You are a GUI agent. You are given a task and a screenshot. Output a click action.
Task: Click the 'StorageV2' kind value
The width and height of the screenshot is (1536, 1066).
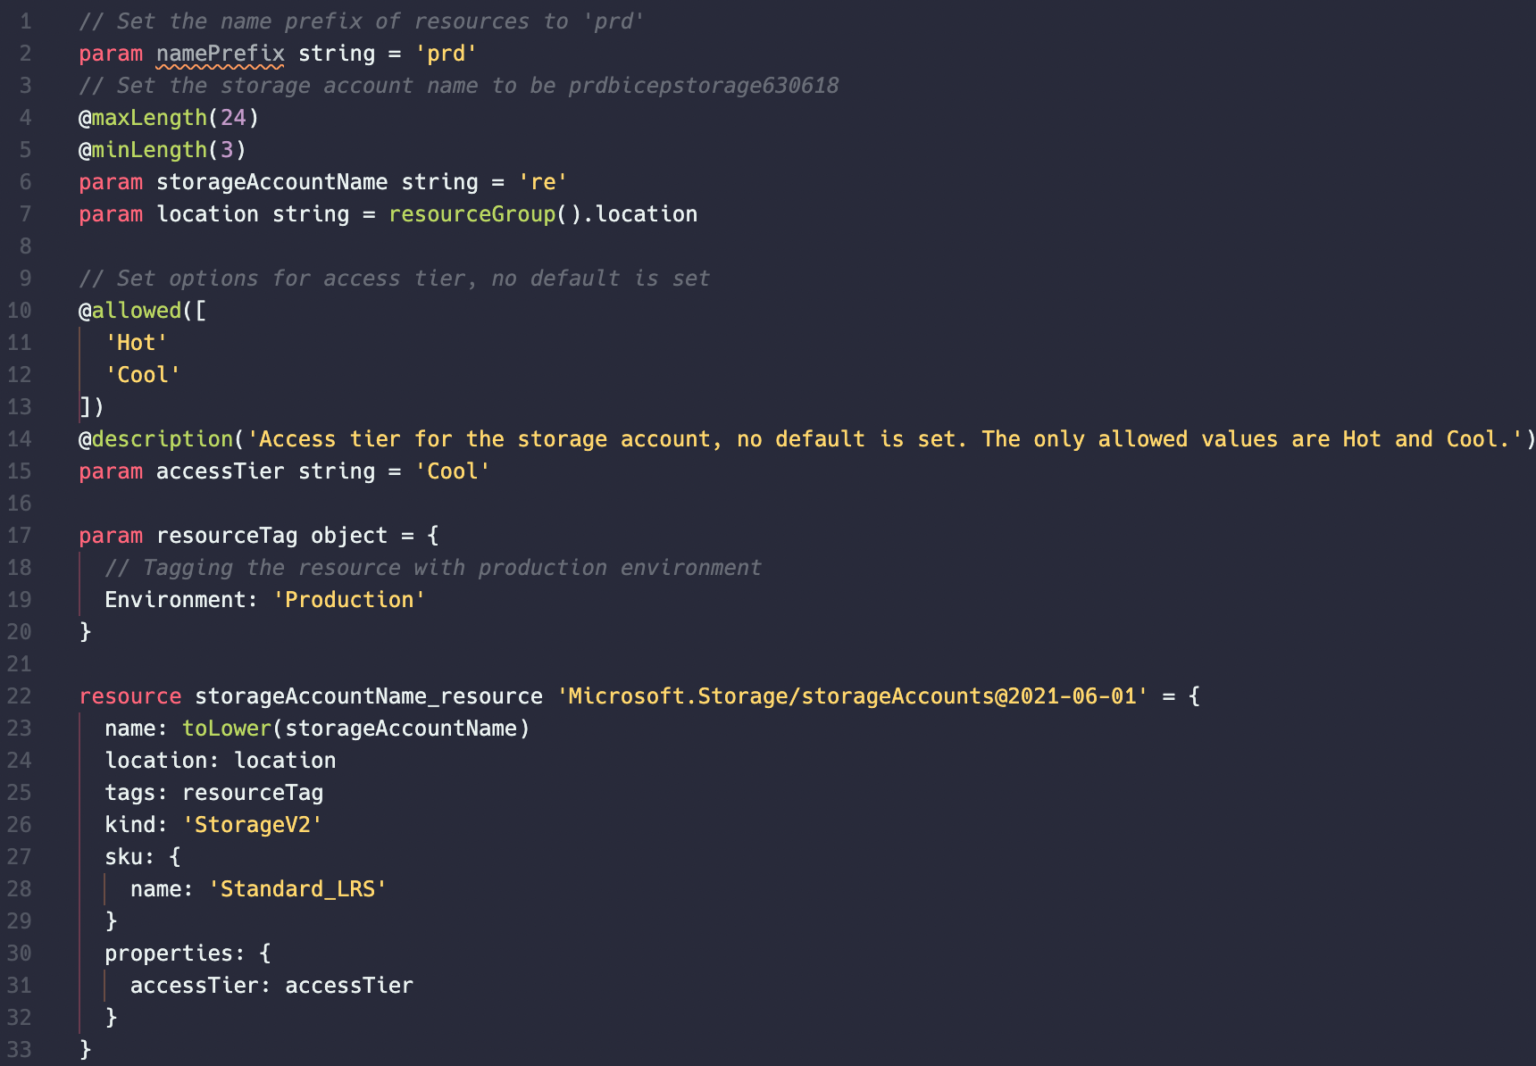(252, 825)
